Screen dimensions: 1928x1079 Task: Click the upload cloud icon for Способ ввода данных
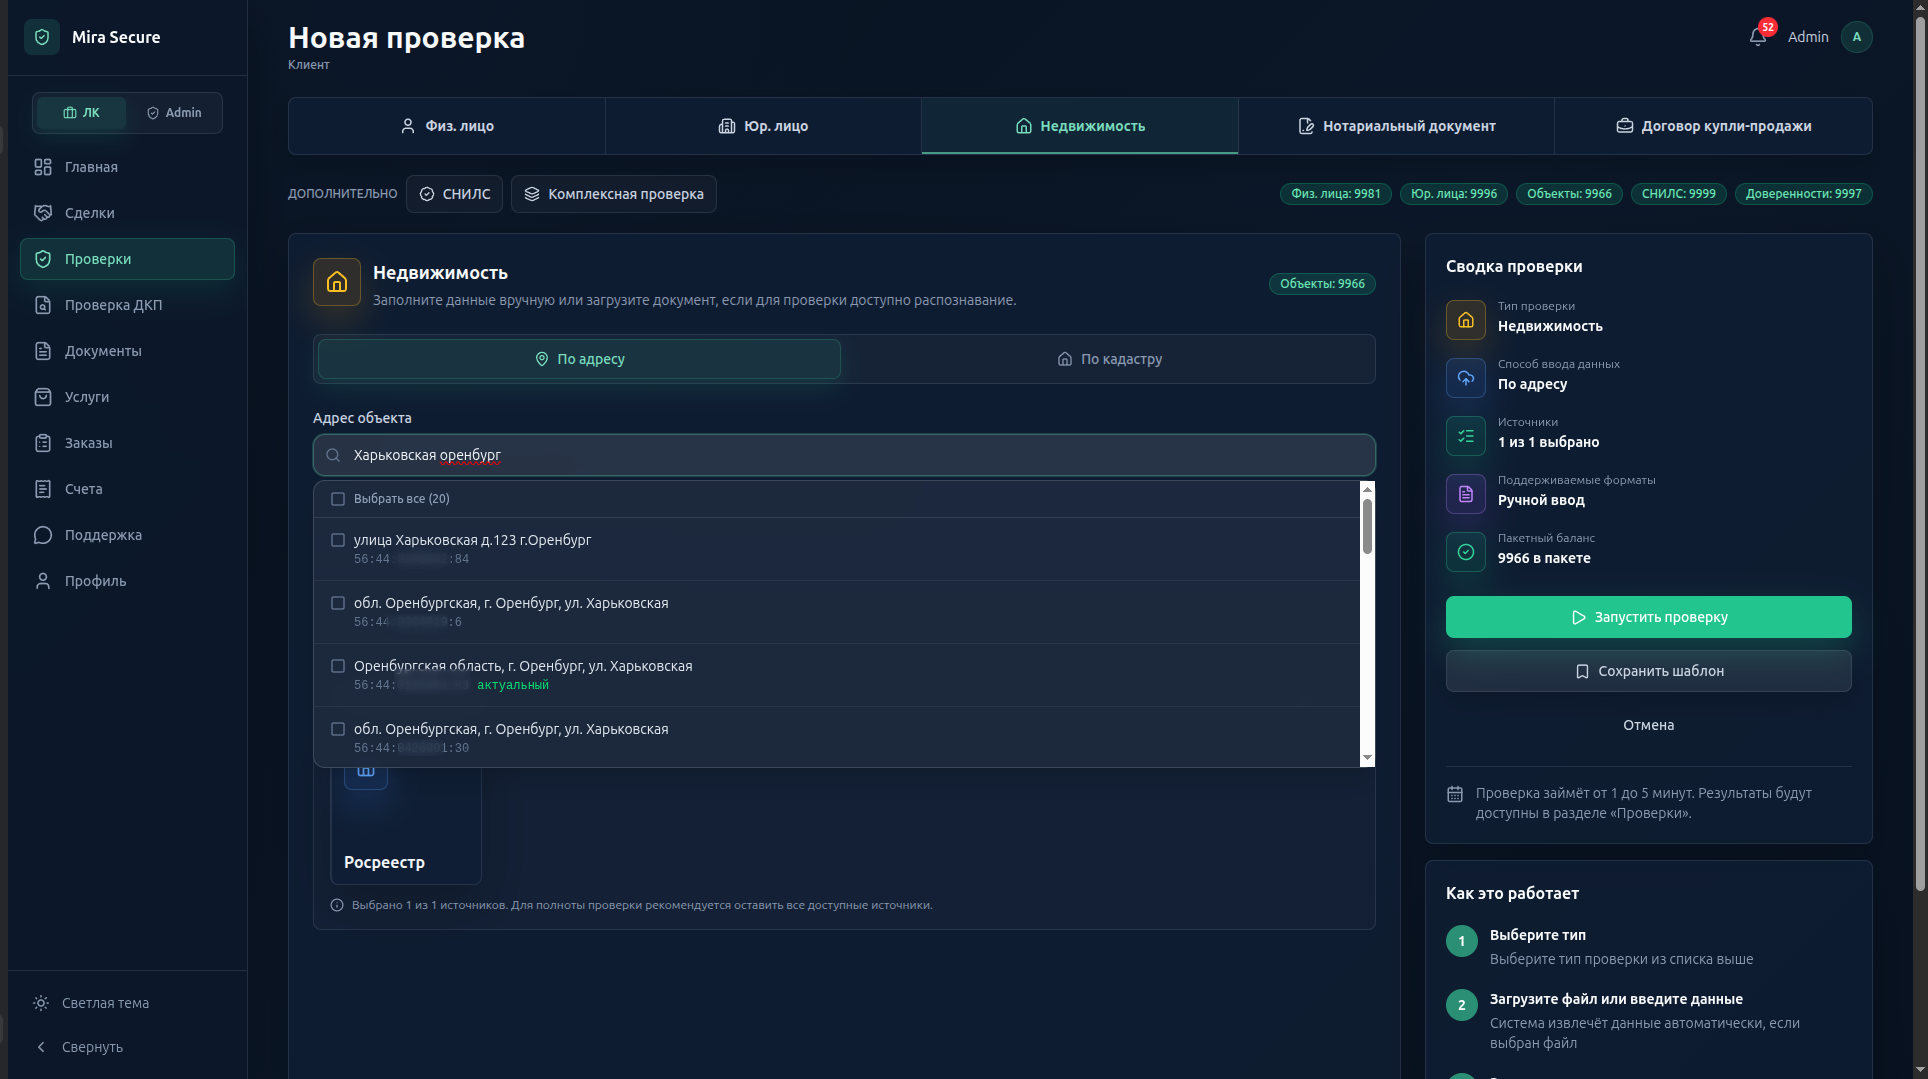pos(1466,378)
